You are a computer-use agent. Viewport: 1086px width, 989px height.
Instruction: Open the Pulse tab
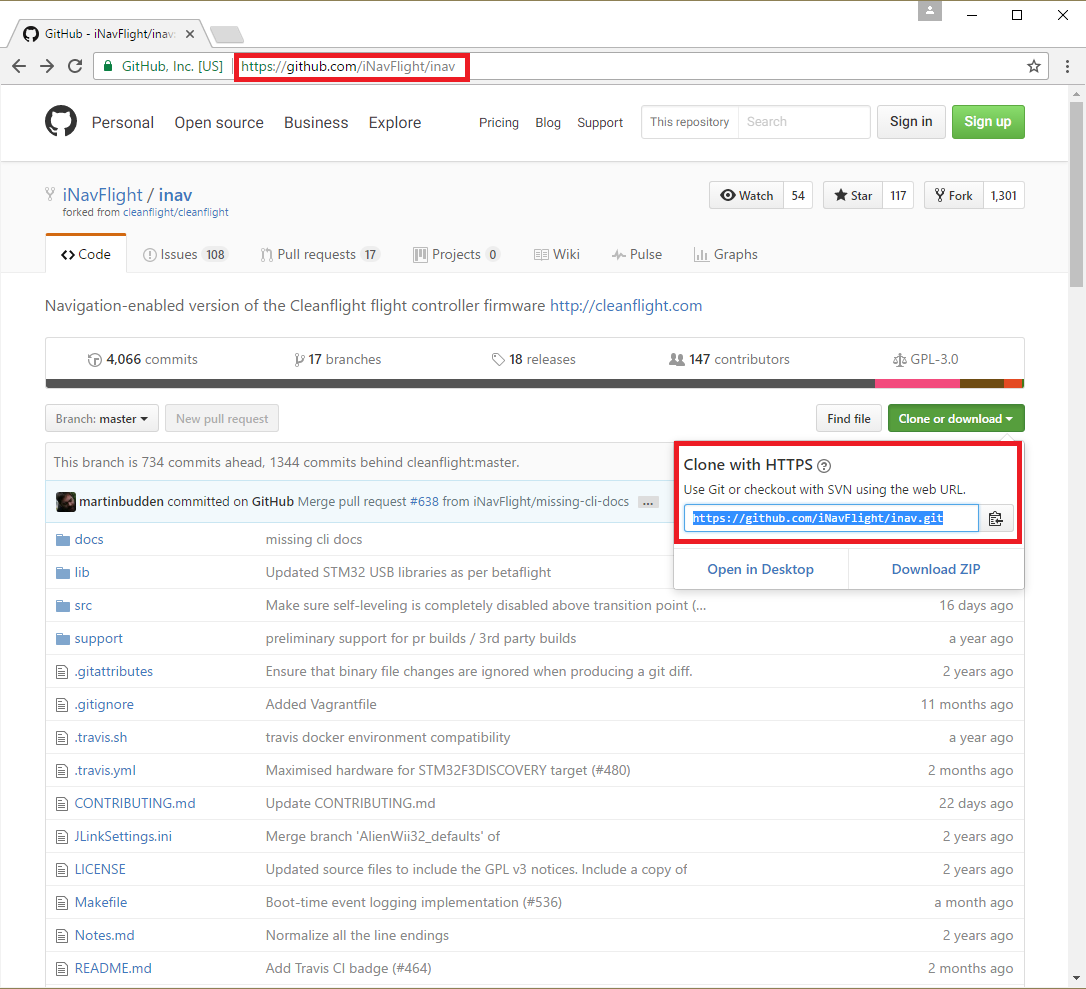pos(637,254)
